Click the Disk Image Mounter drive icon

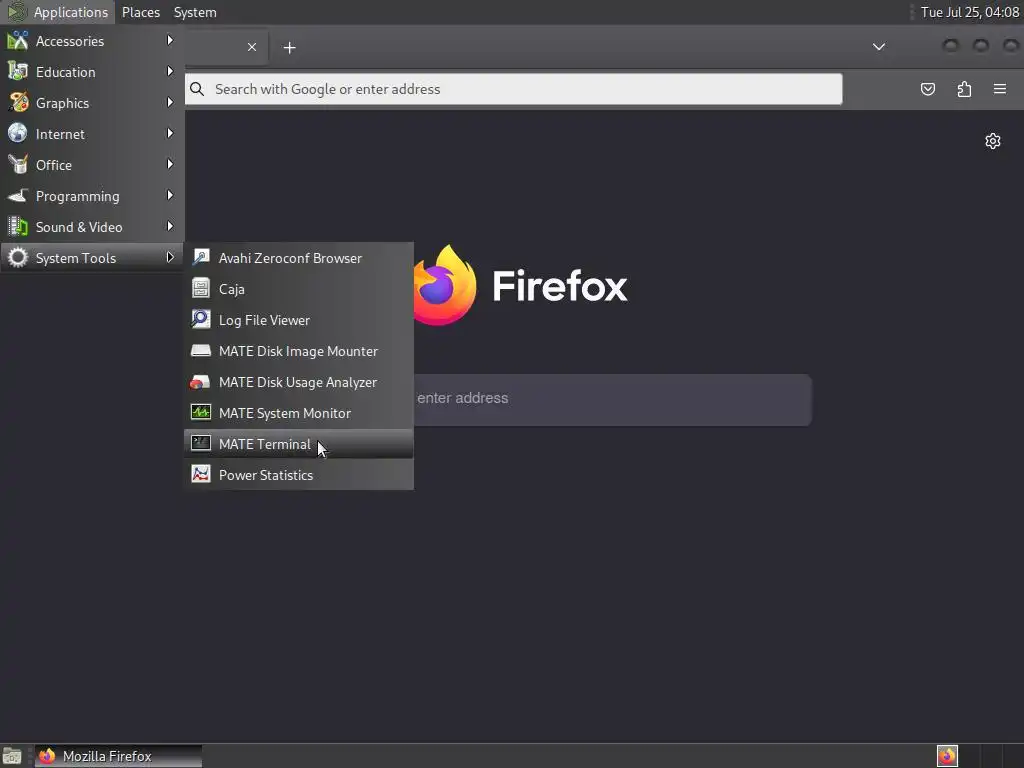coord(200,351)
